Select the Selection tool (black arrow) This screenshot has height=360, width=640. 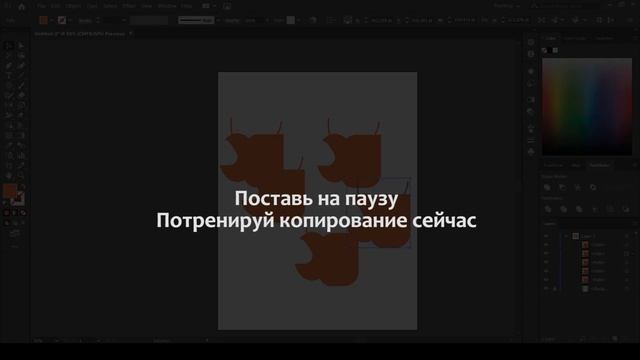pos(9,45)
